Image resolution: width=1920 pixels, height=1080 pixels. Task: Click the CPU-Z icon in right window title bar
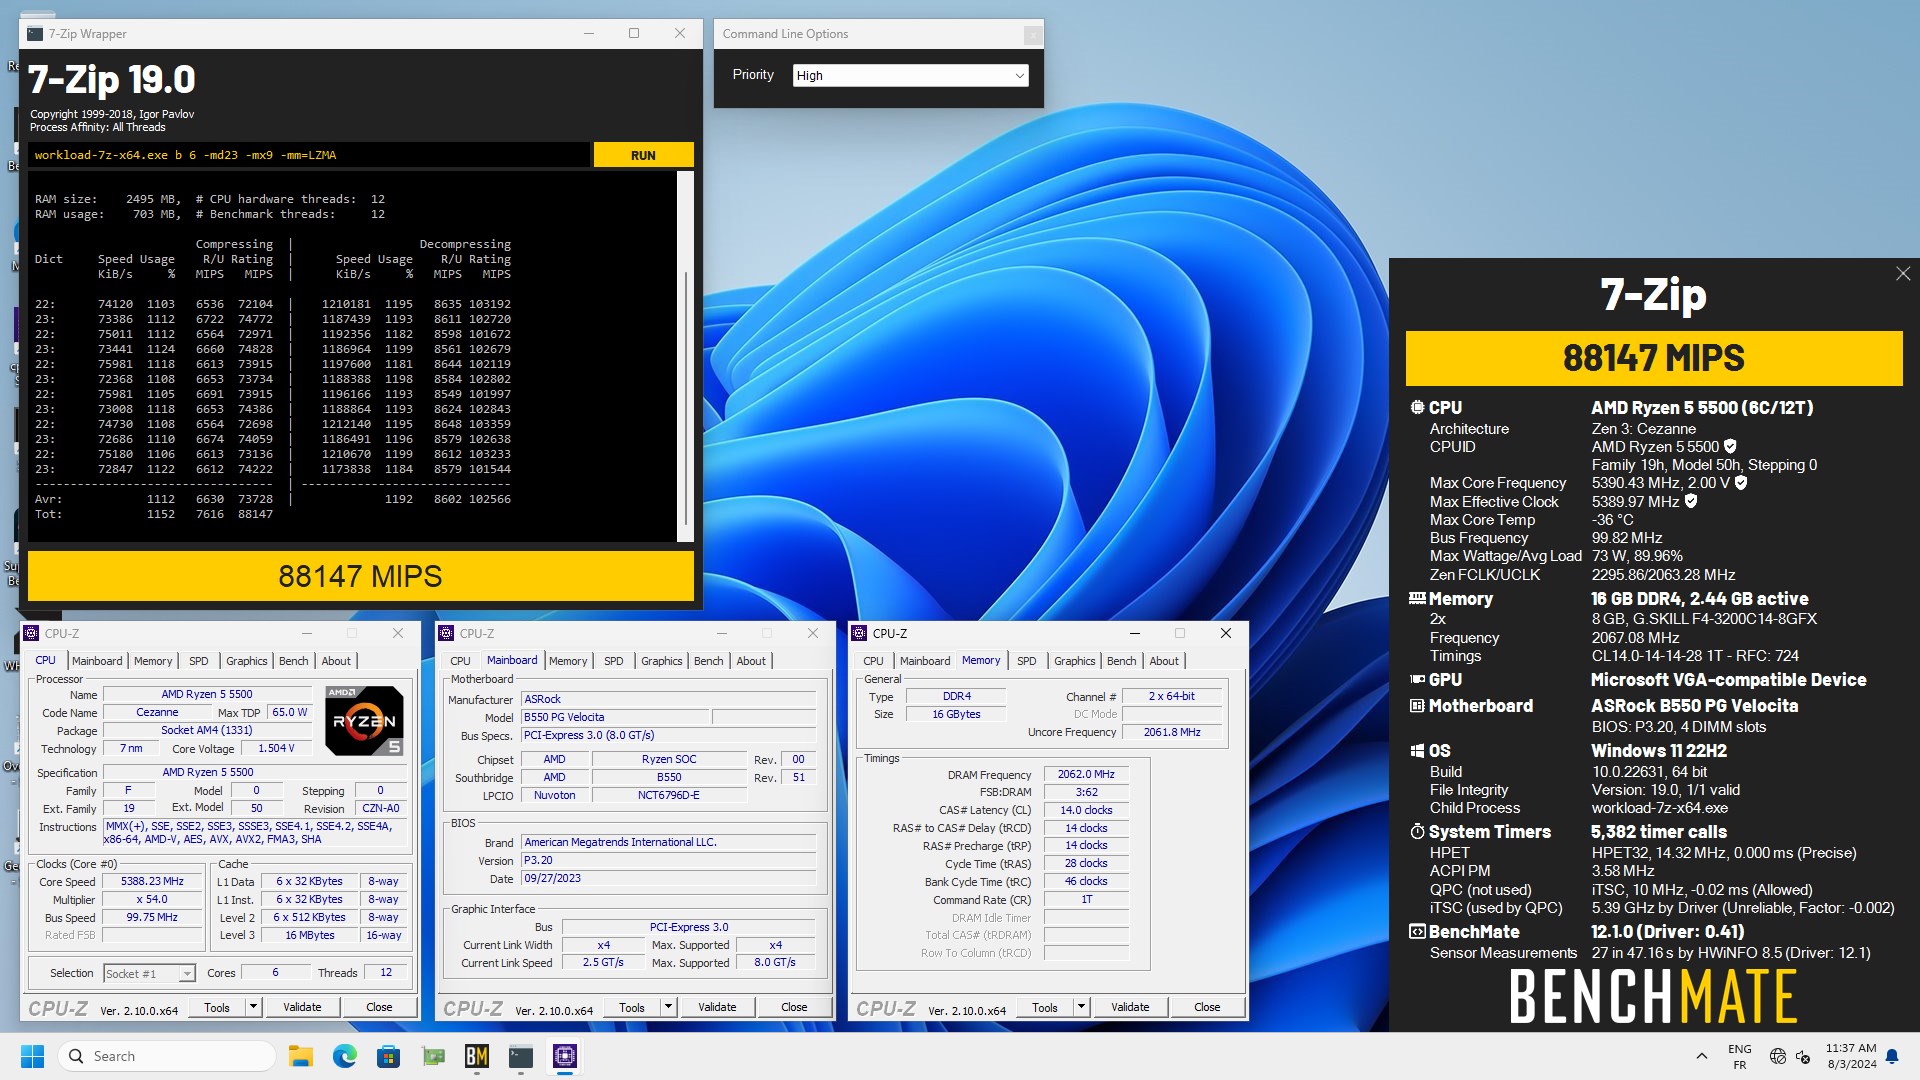859,633
